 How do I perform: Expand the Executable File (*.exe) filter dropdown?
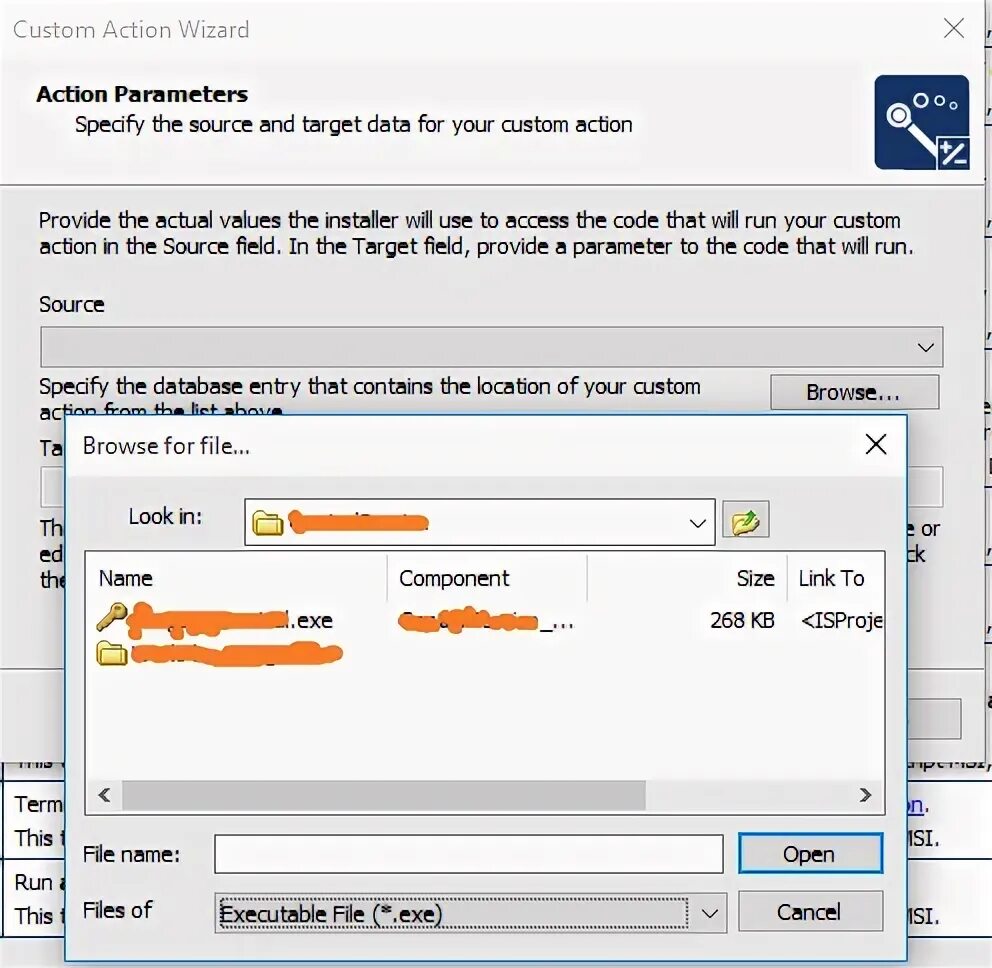[710, 911]
